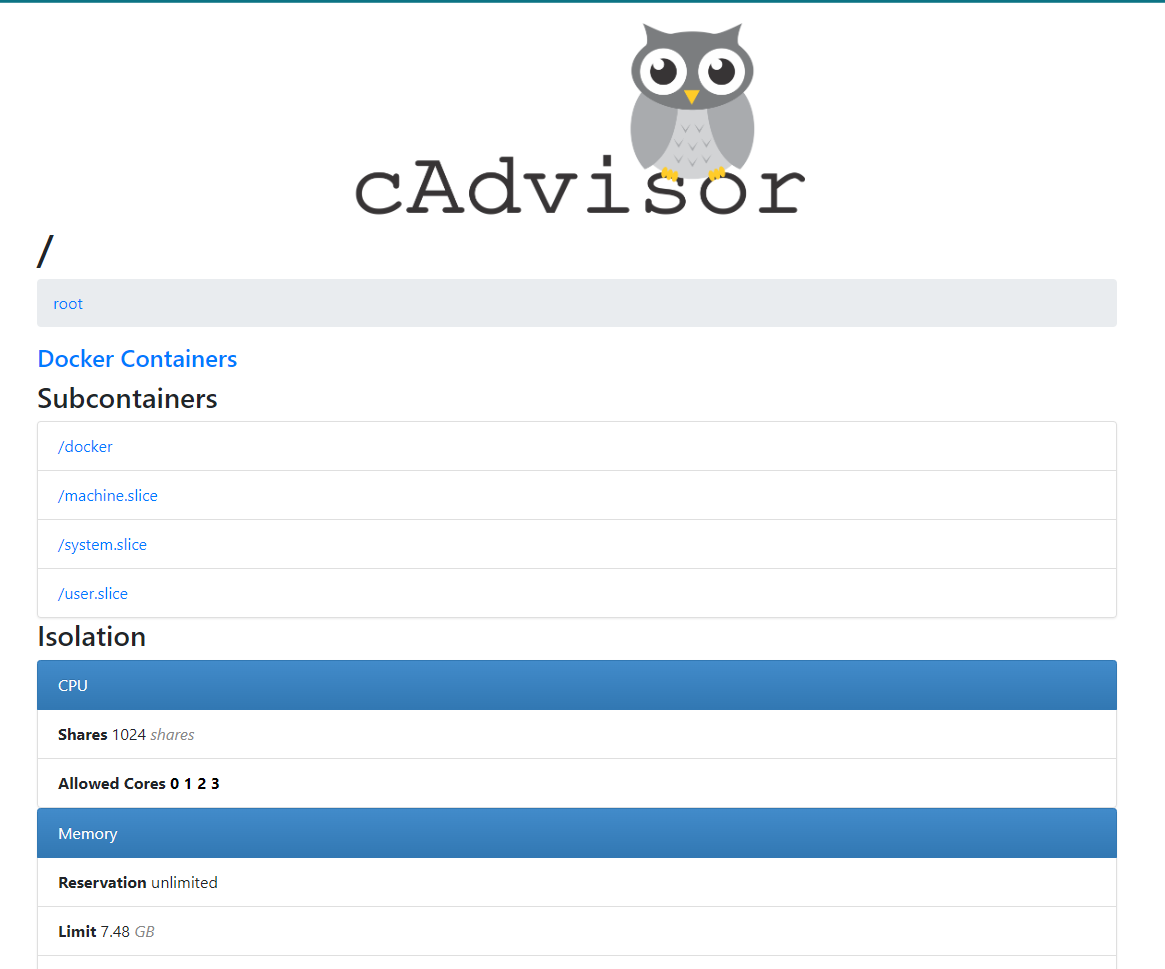This screenshot has width=1165, height=969.
Task: Open the /system.slice subcontainer
Action: 103,545
